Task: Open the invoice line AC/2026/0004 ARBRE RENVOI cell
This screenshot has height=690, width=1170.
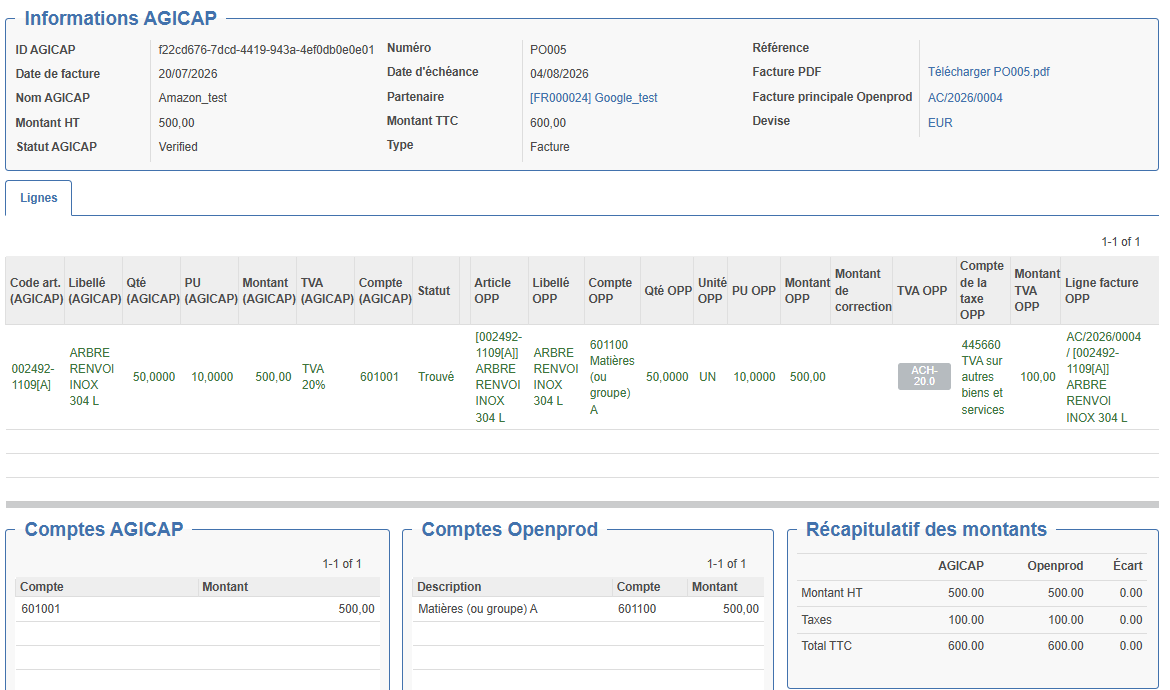Action: click(x=1108, y=377)
